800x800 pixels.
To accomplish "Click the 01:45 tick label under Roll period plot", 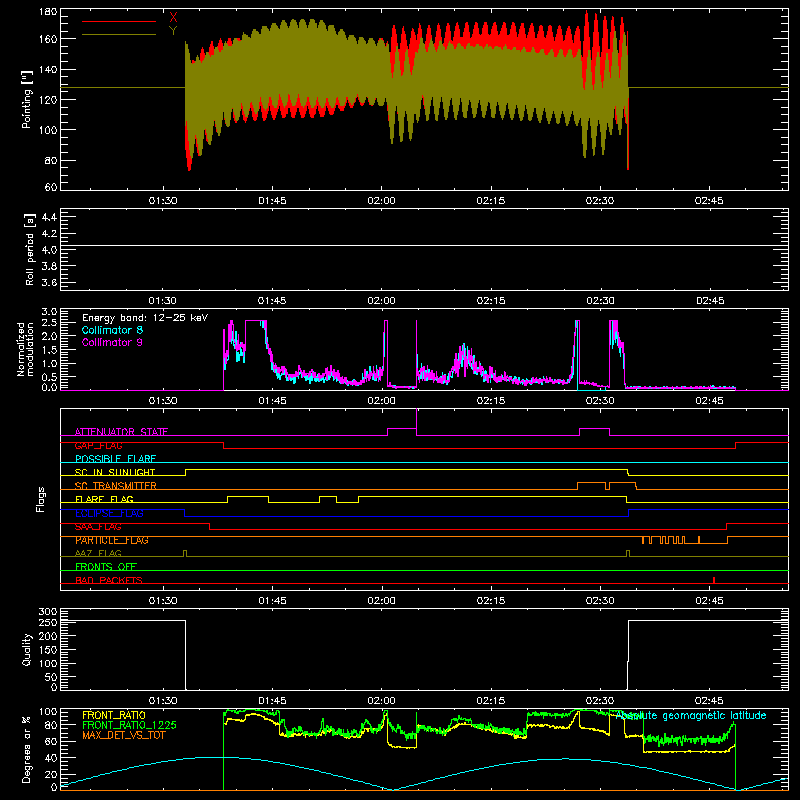I will pos(272,301).
